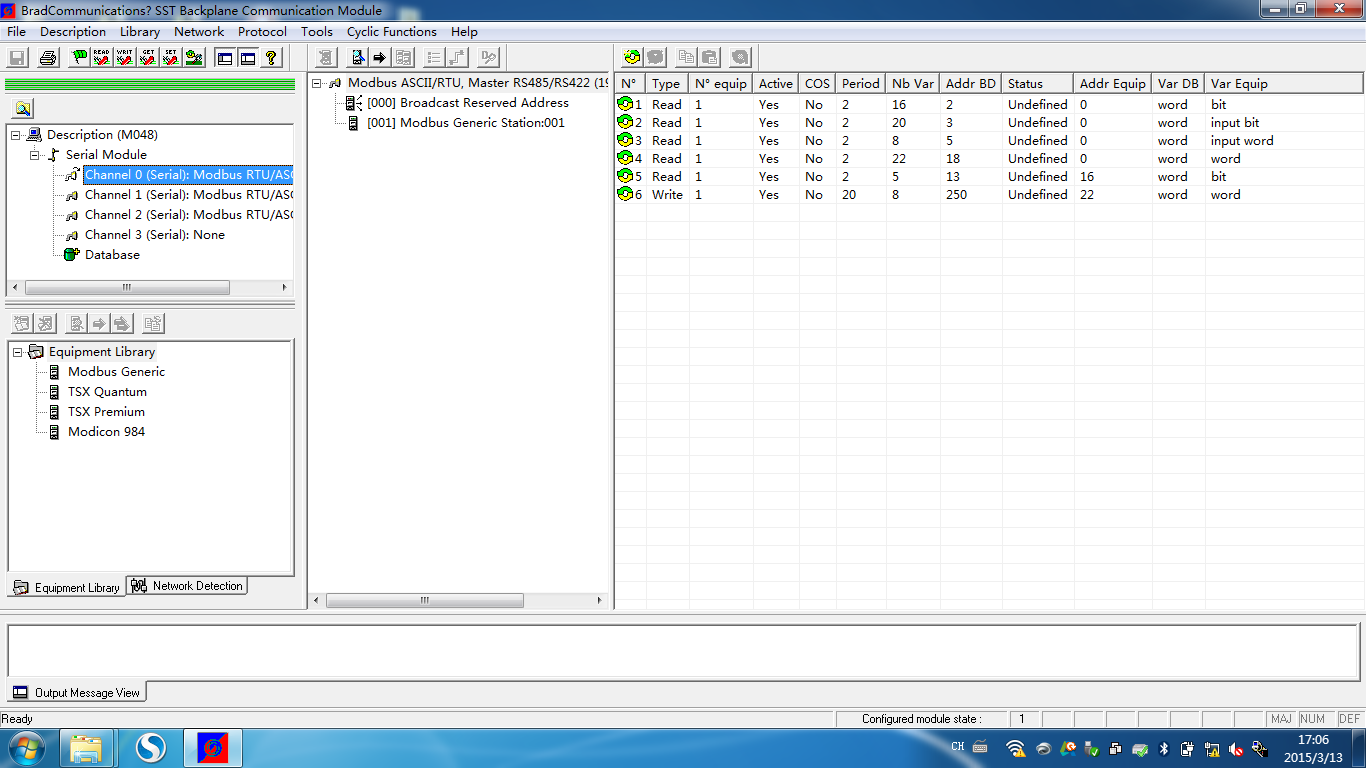The image size is (1366, 768).
Task: Click the Addr BD column header
Action: coord(971,83)
